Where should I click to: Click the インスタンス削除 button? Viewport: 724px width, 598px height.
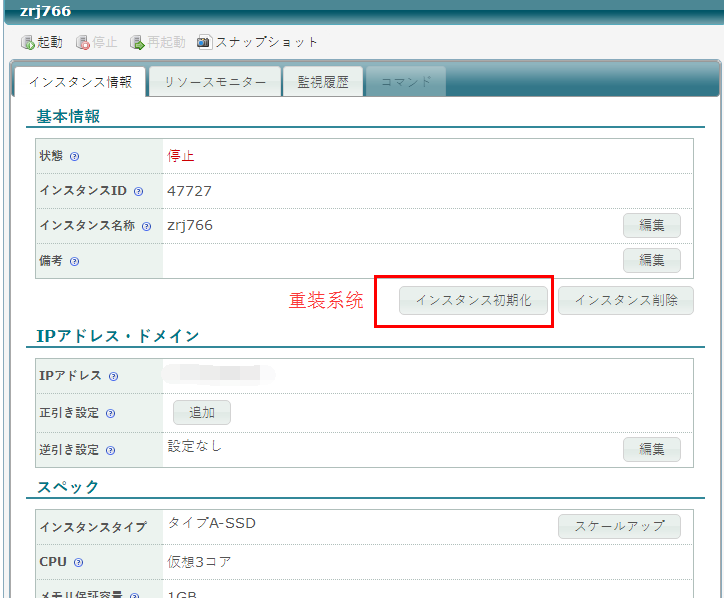626,301
